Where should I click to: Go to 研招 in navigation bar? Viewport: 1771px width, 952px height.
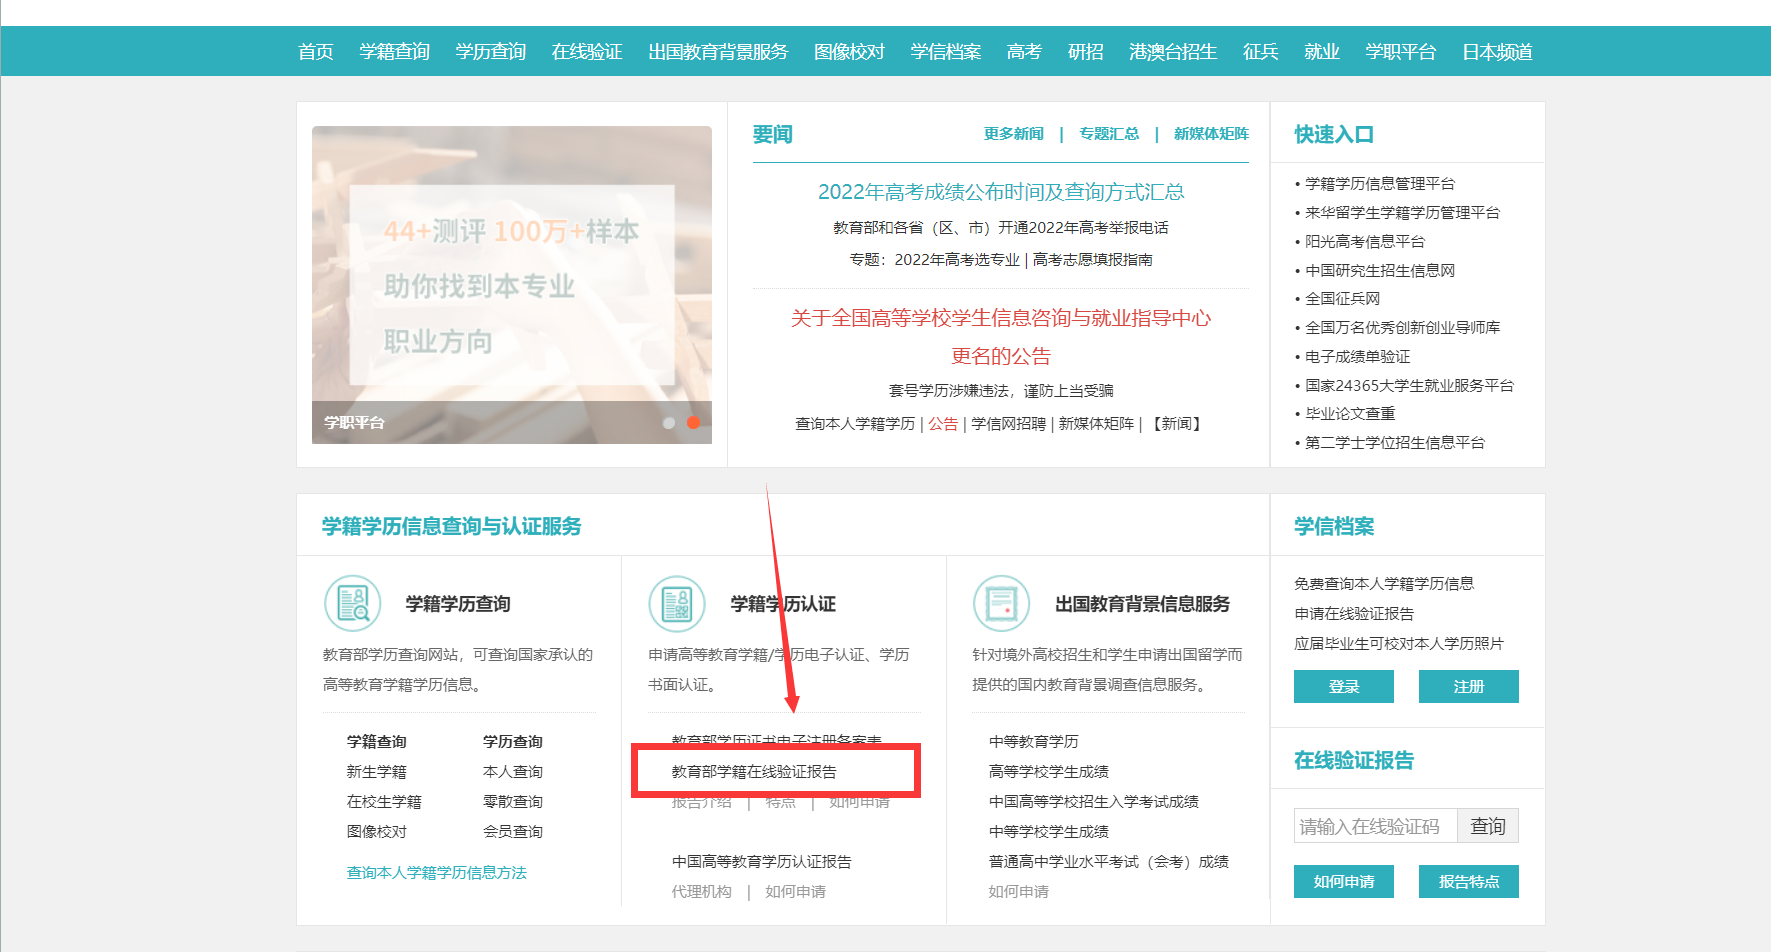[1085, 52]
